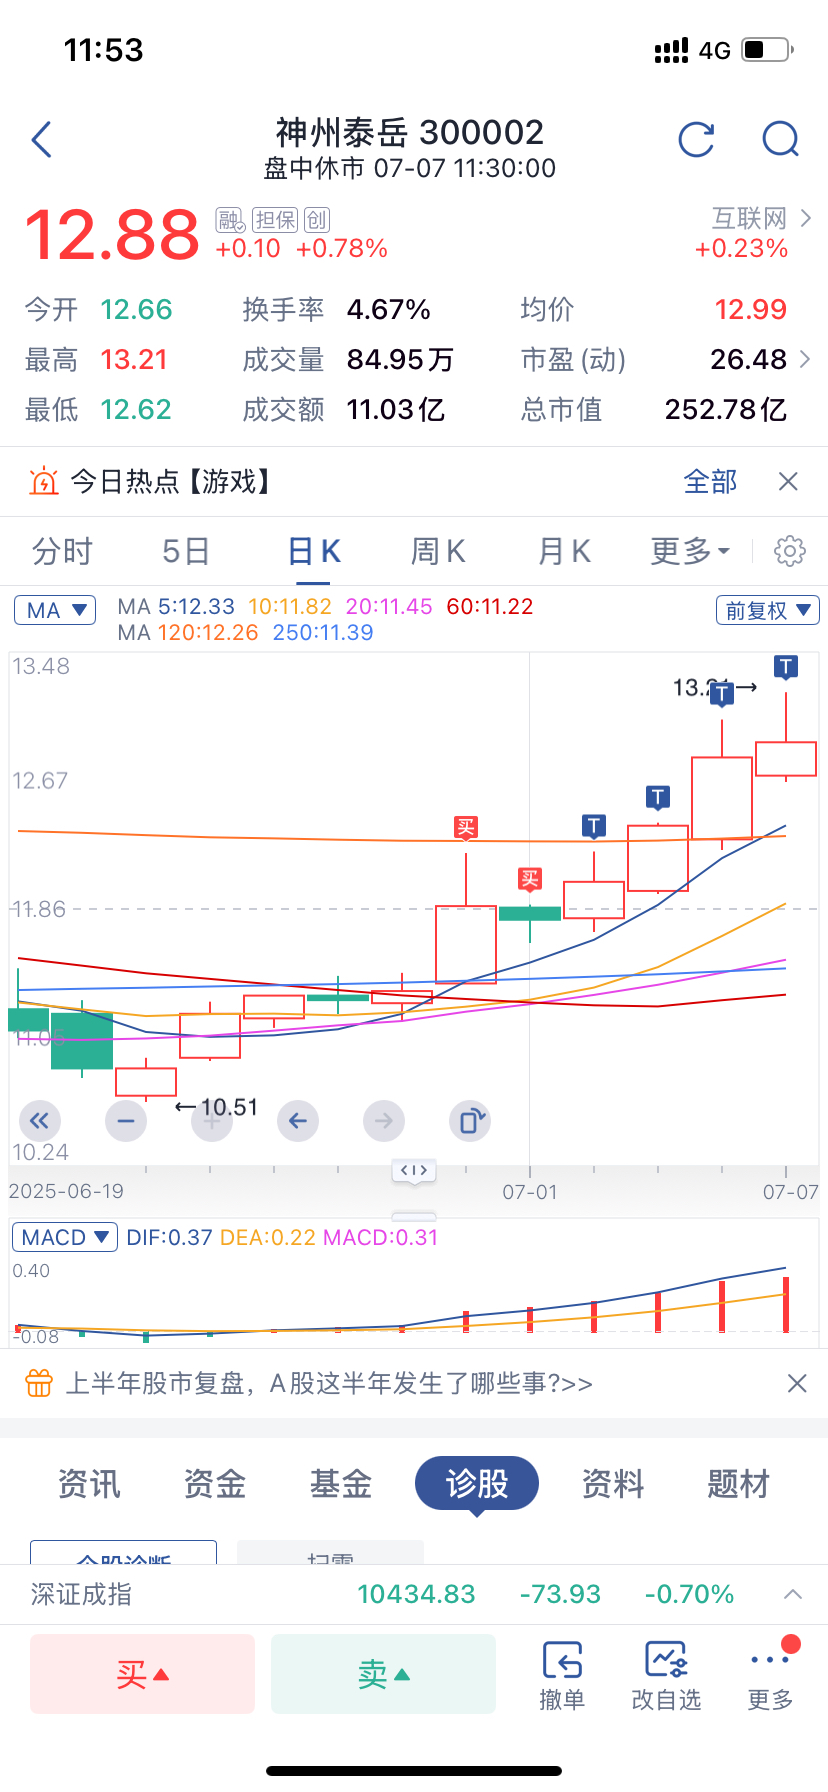Close the 上半年股市复盘 banner
828x1792 pixels.
tap(797, 1384)
